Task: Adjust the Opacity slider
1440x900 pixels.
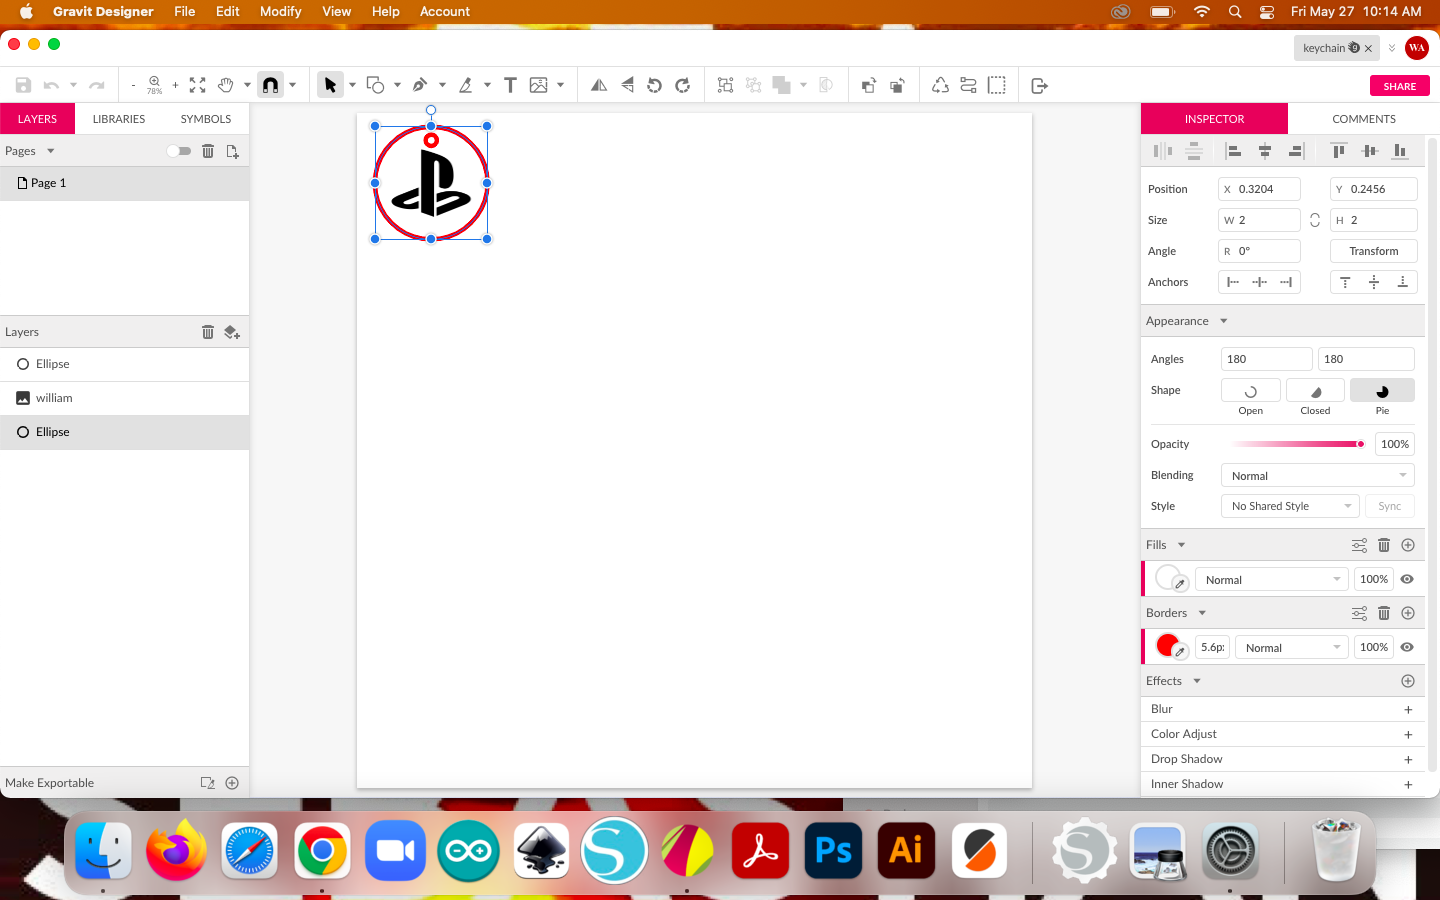Action: 1299,444
